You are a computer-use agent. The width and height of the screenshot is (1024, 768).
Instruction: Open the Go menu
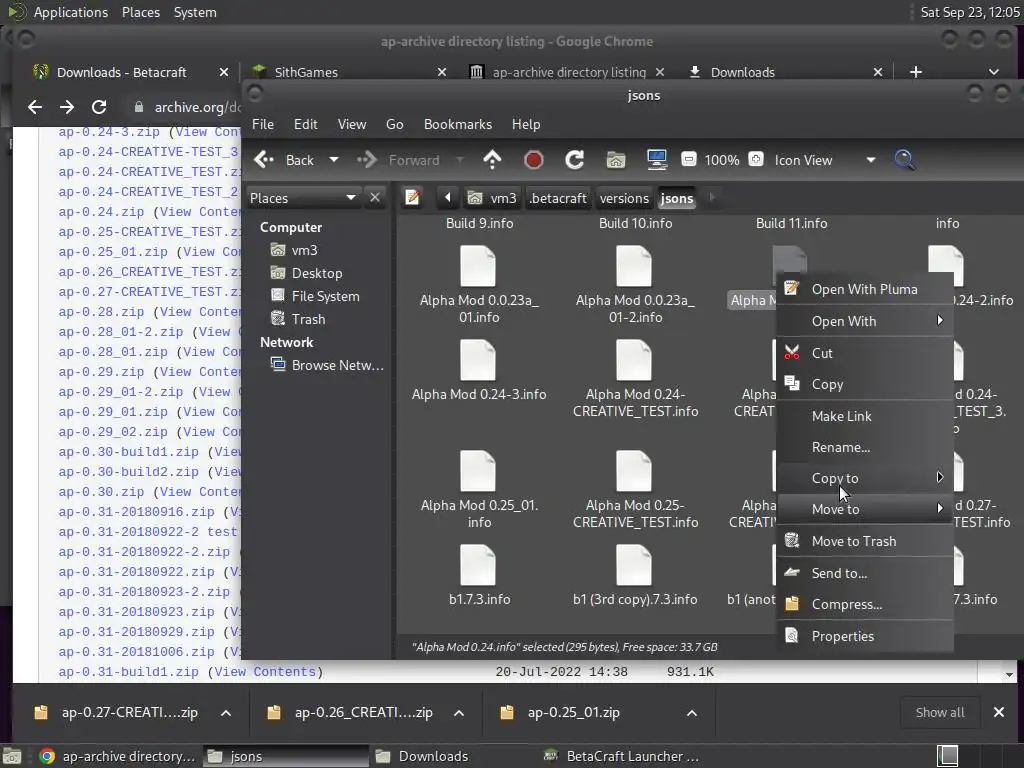point(394,124)
